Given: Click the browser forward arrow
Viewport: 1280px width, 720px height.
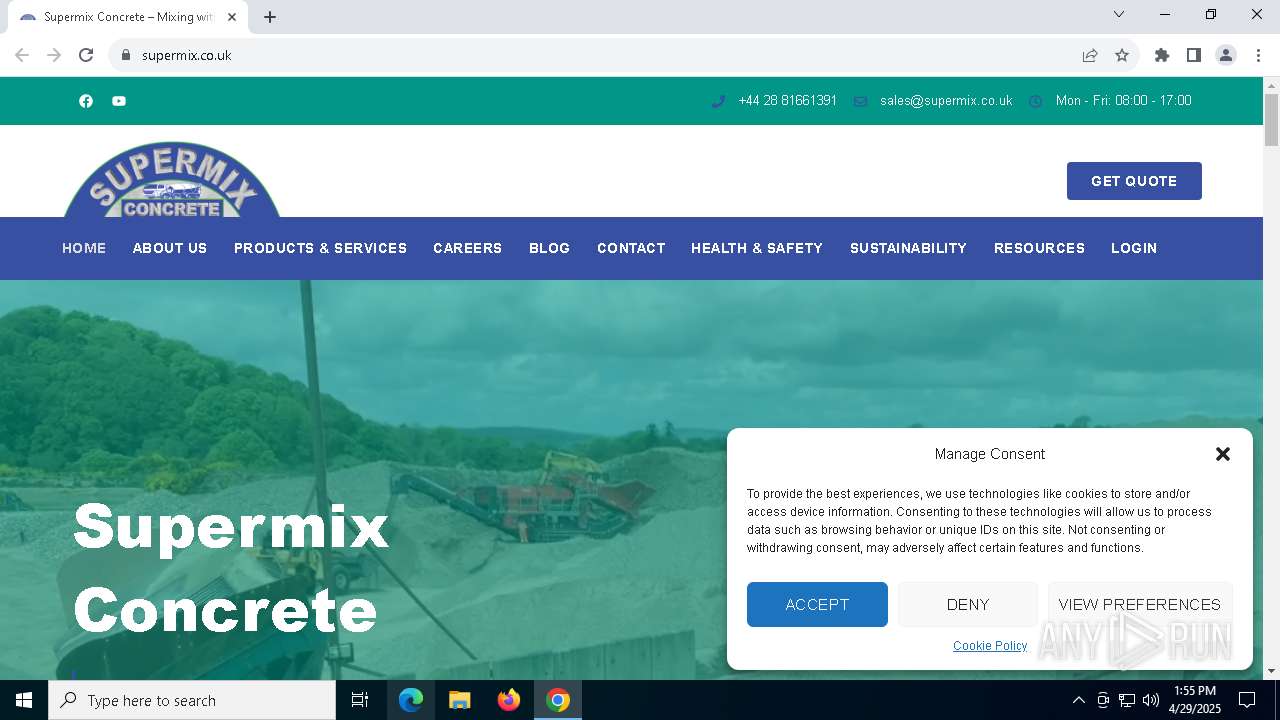Looking at the screenshot, I should (54, 55).
